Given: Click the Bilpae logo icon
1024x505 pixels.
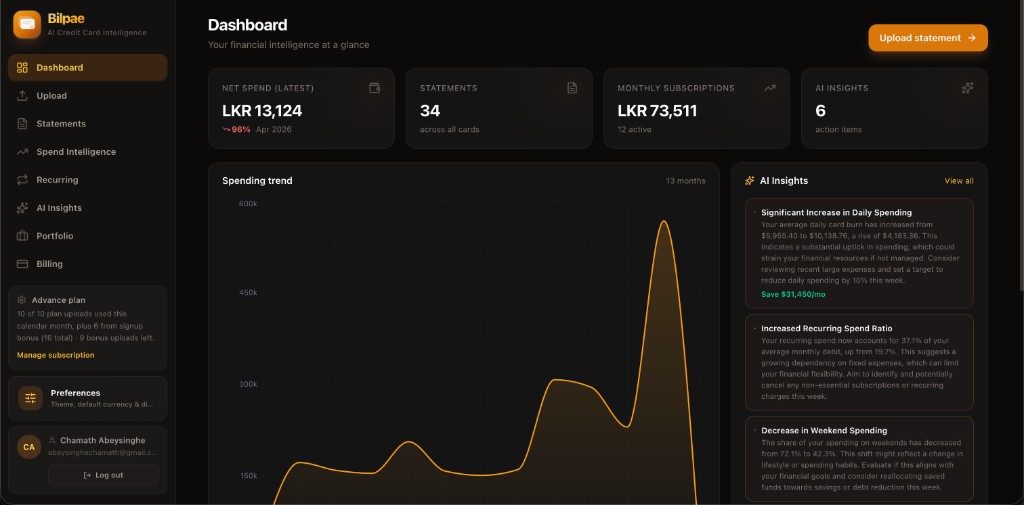Looking at the screenshot, I should tap(27, 24).
